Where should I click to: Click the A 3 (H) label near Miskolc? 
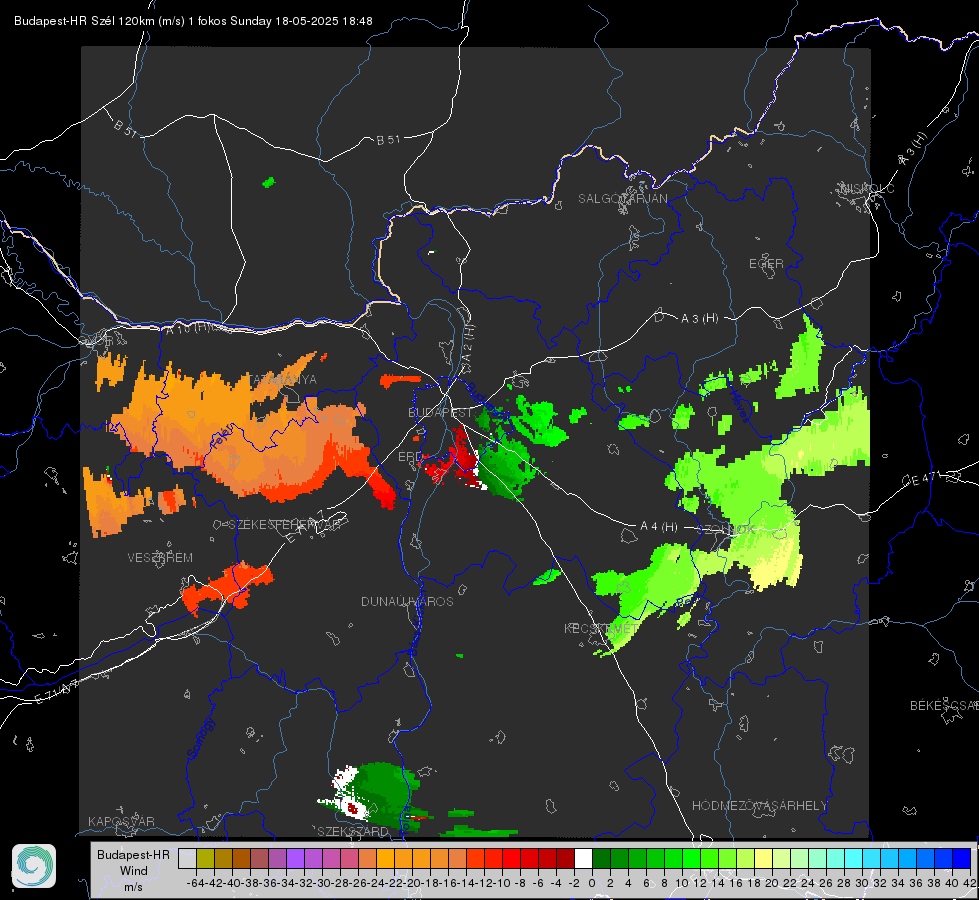tap(913, 149)
